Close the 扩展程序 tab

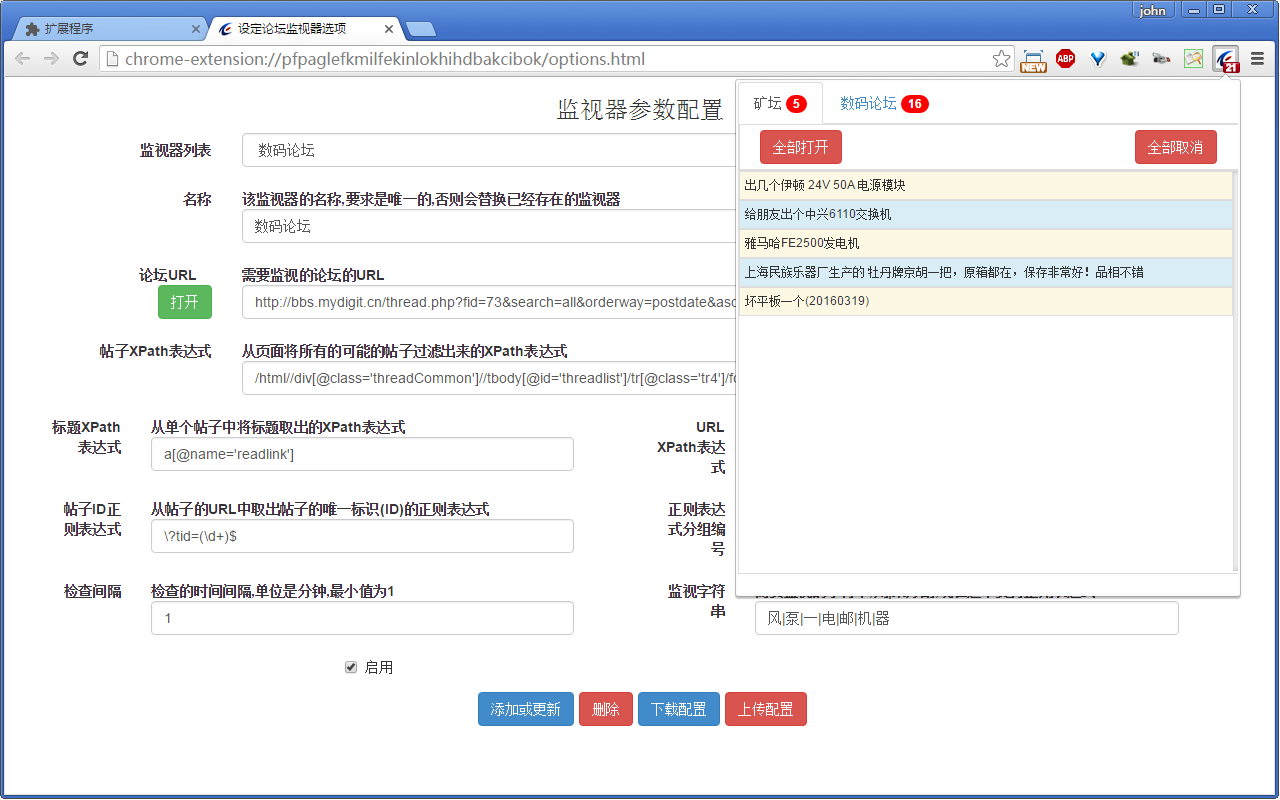click(x=195, y=29)
